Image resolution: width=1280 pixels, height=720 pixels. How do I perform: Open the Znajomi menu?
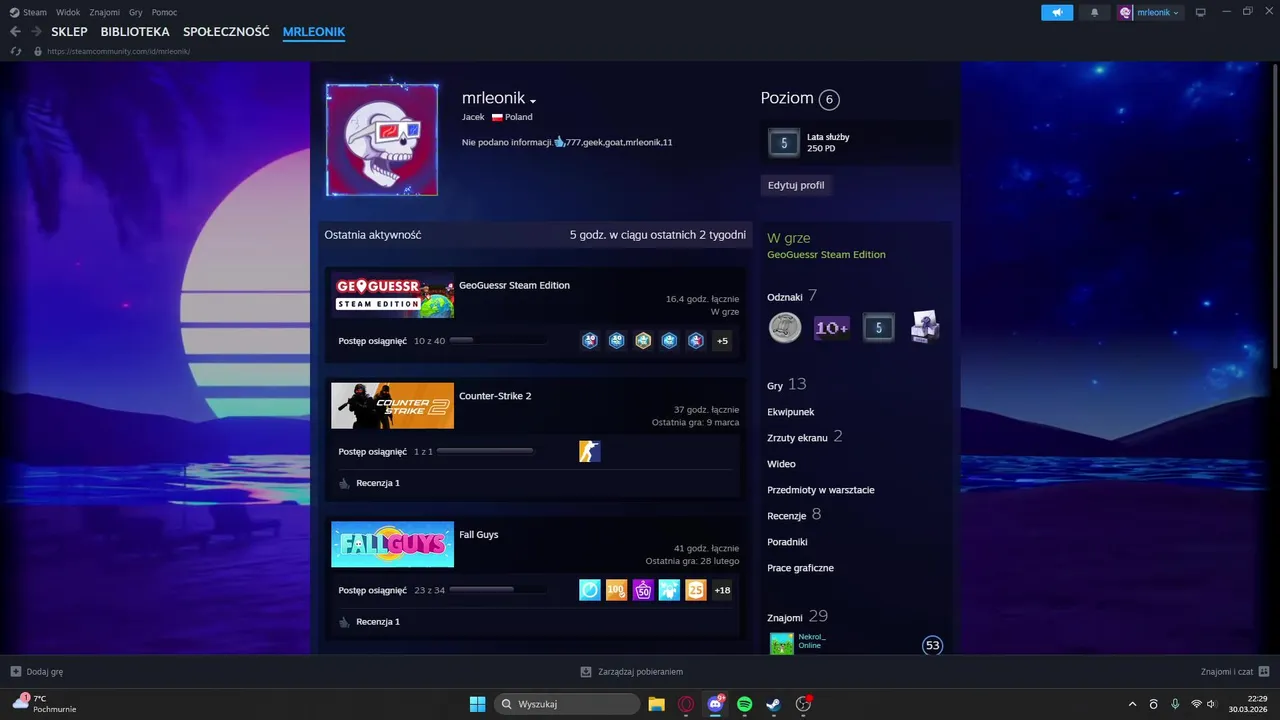pyautogui.click(x=104, y=12)
